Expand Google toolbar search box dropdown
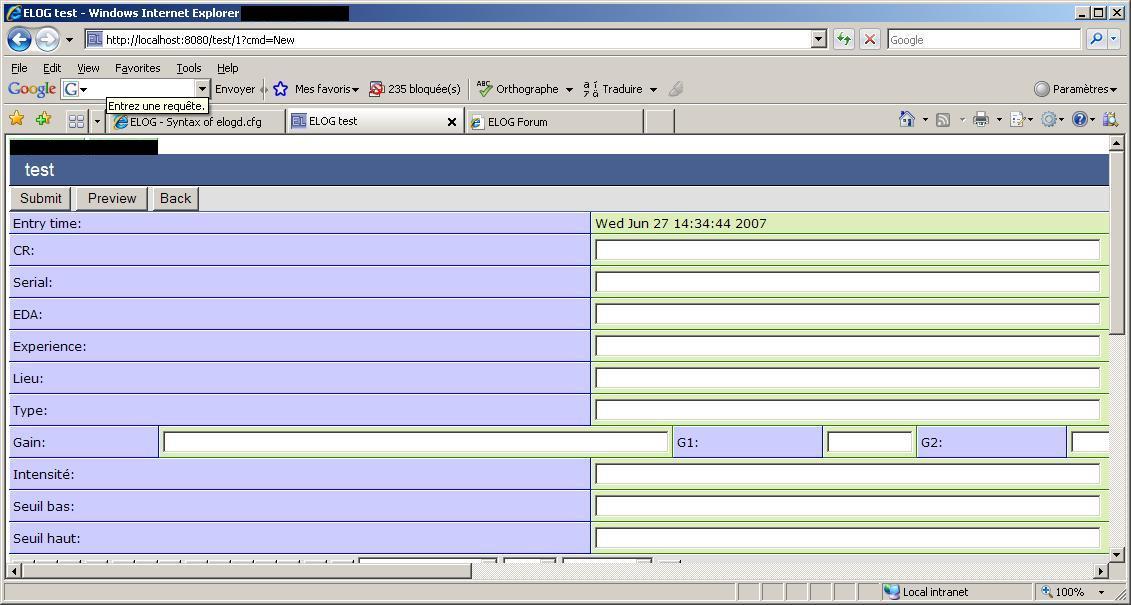Screen dimensions: 1131x605 (x=202, y=89)
